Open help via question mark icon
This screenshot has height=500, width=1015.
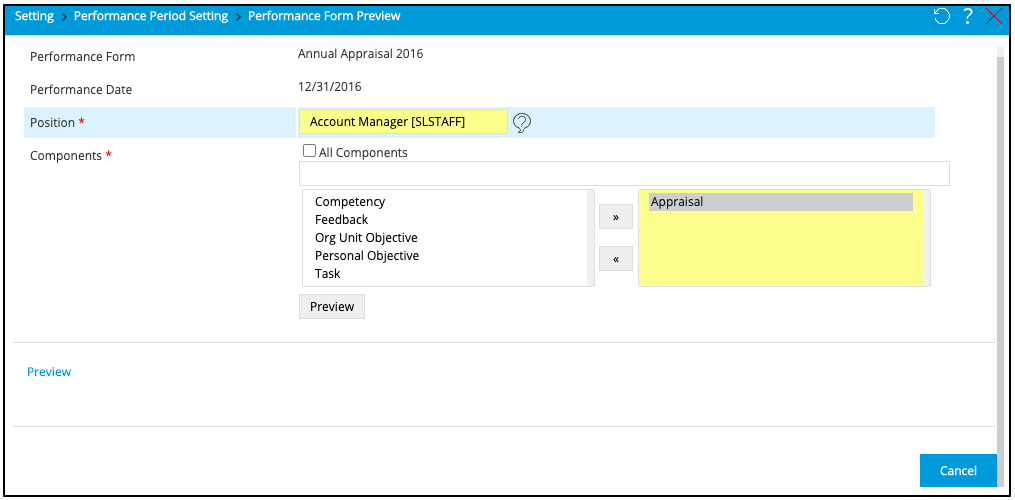click(968, 16)
